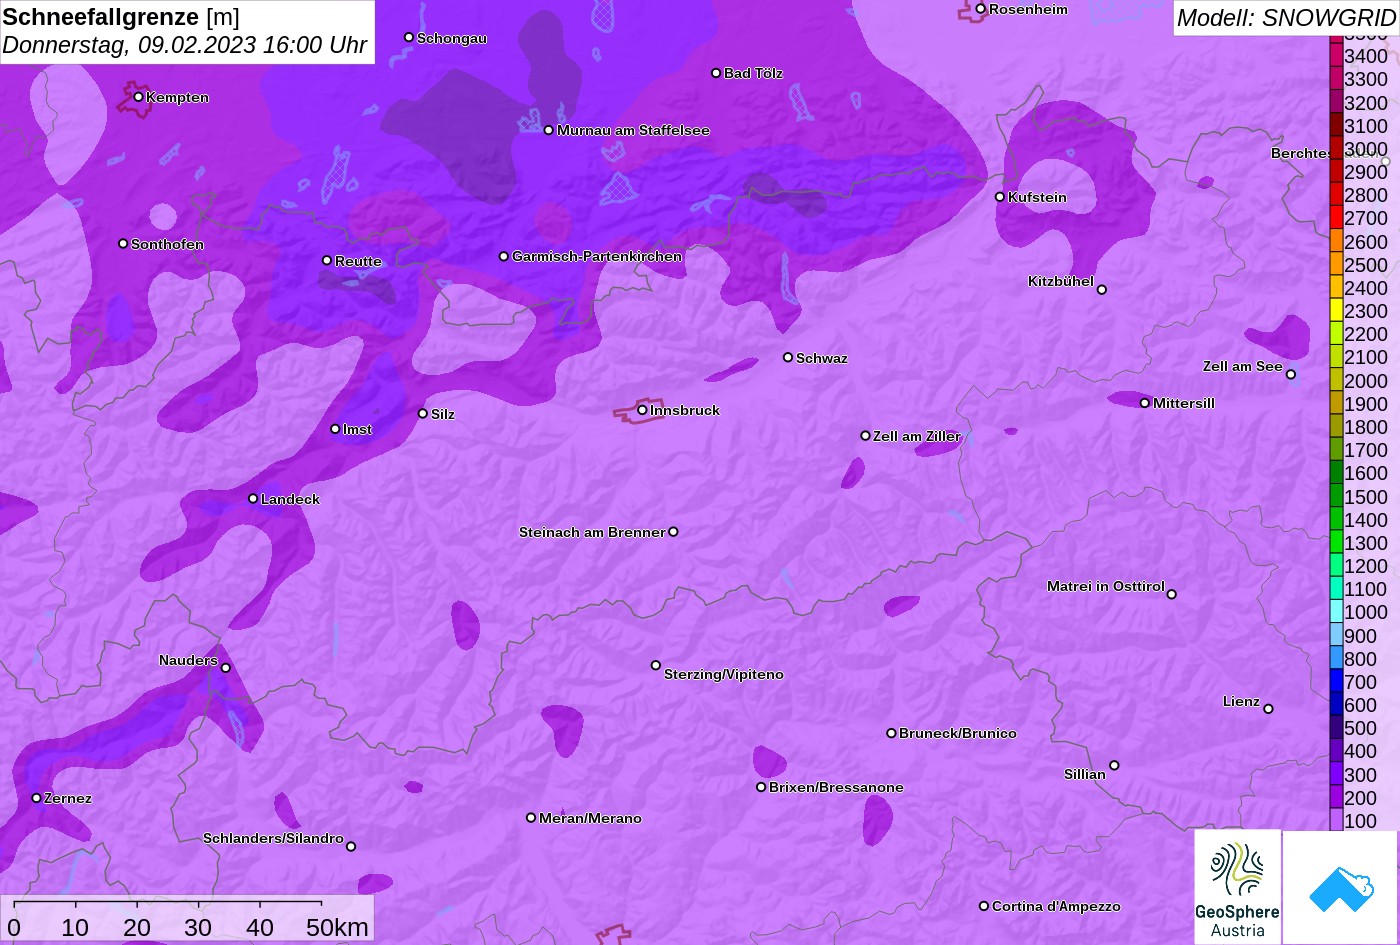Select the Kufstein city marker dot
The width and height of the screenshot is (1400, 945).
click(x=1000, y=197)
